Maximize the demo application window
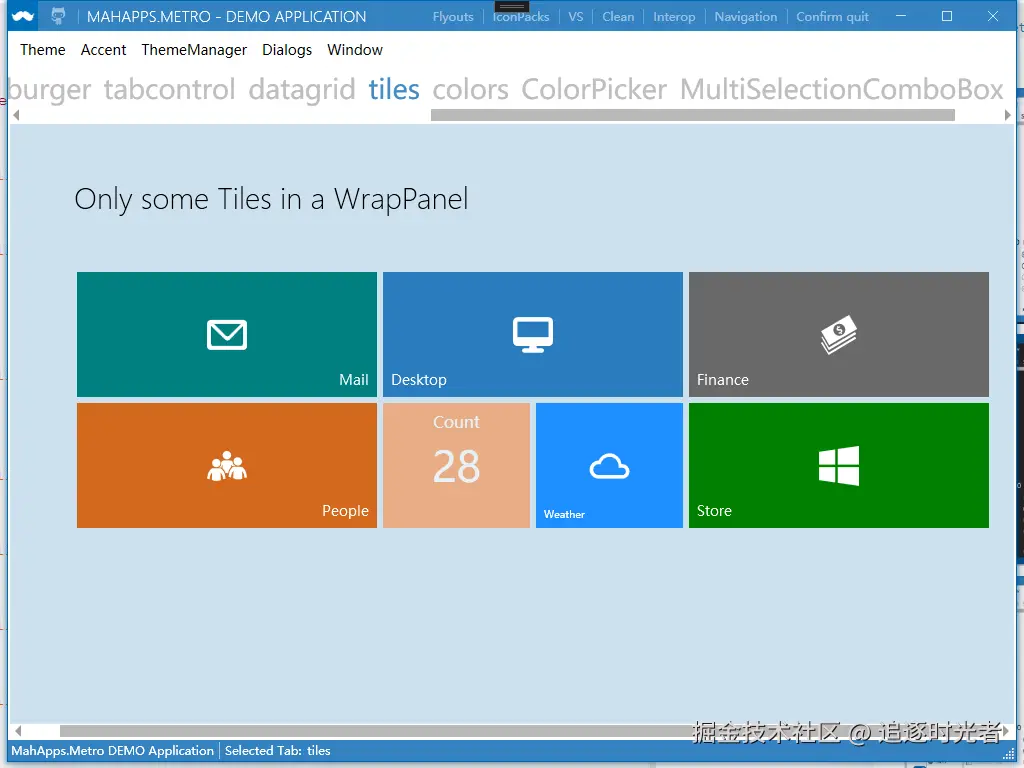Image resolution: width=1024 pixels, height=768 pixels. pyautogui.click(x=947, y=16)
